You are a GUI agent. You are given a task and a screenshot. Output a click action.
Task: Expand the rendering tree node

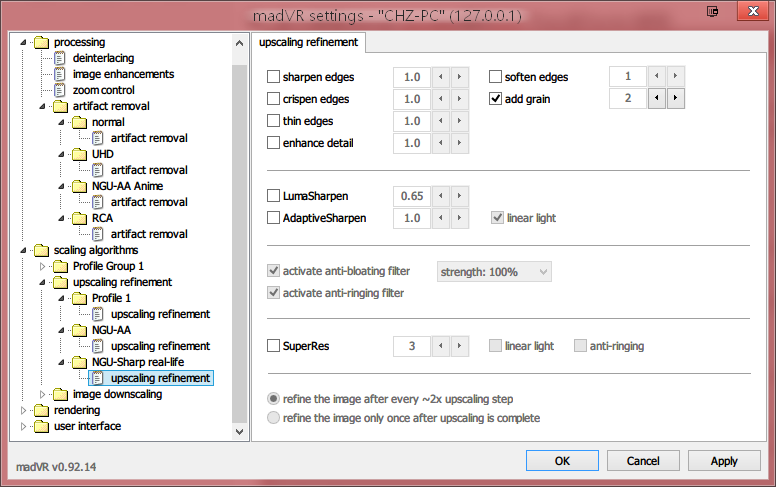click(23, 410)
